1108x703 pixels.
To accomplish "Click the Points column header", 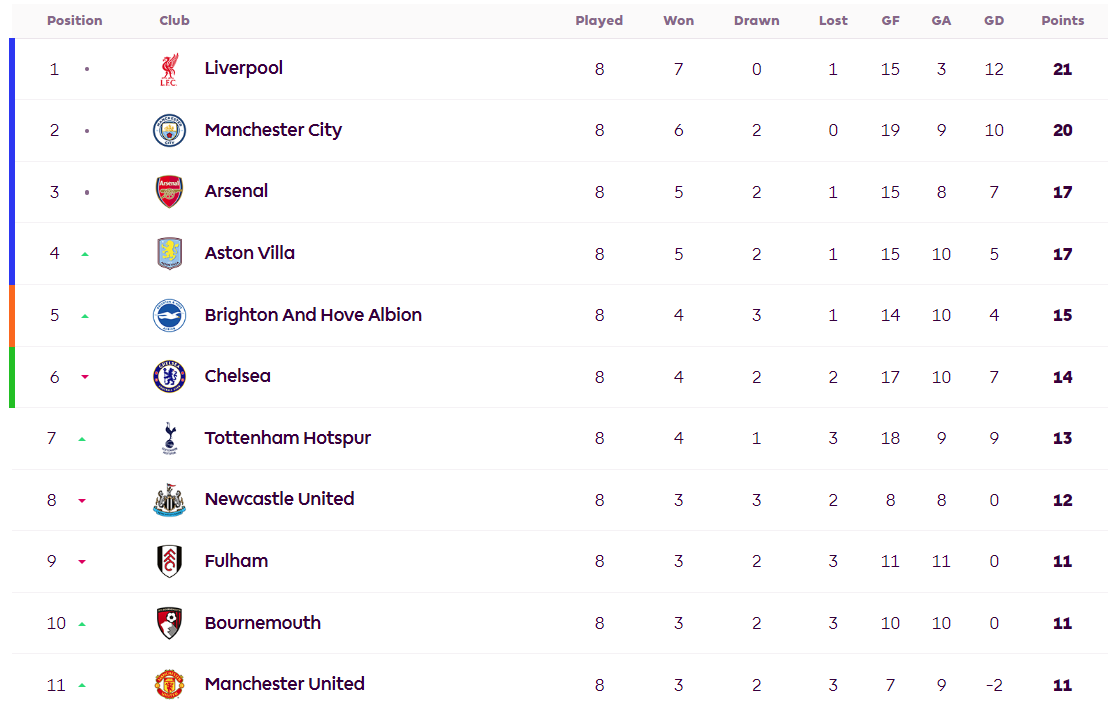I will coord(1062,20).
